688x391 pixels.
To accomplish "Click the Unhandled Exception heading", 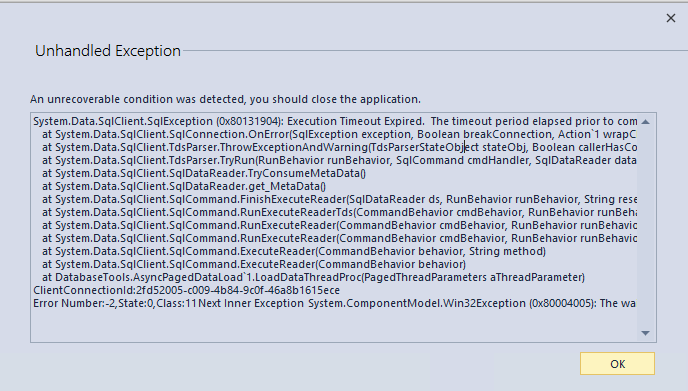I will 108,51.
